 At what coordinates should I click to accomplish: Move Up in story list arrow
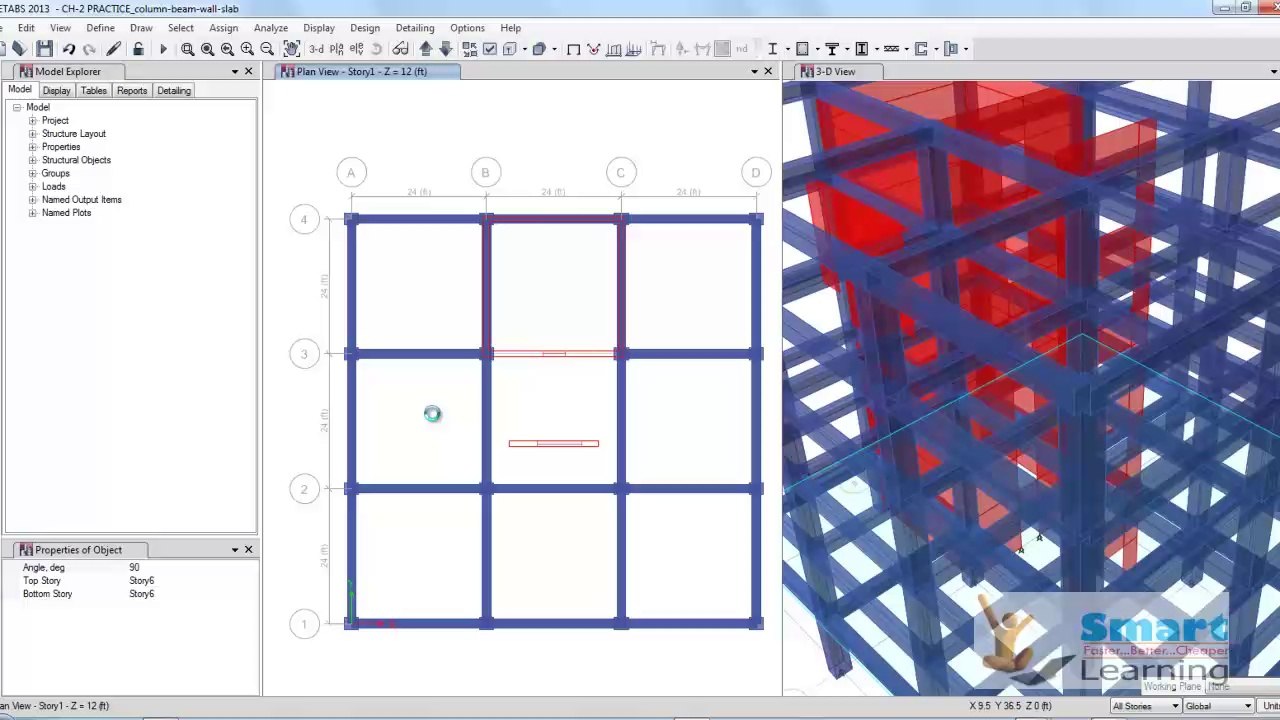click(x=425, y=49)
